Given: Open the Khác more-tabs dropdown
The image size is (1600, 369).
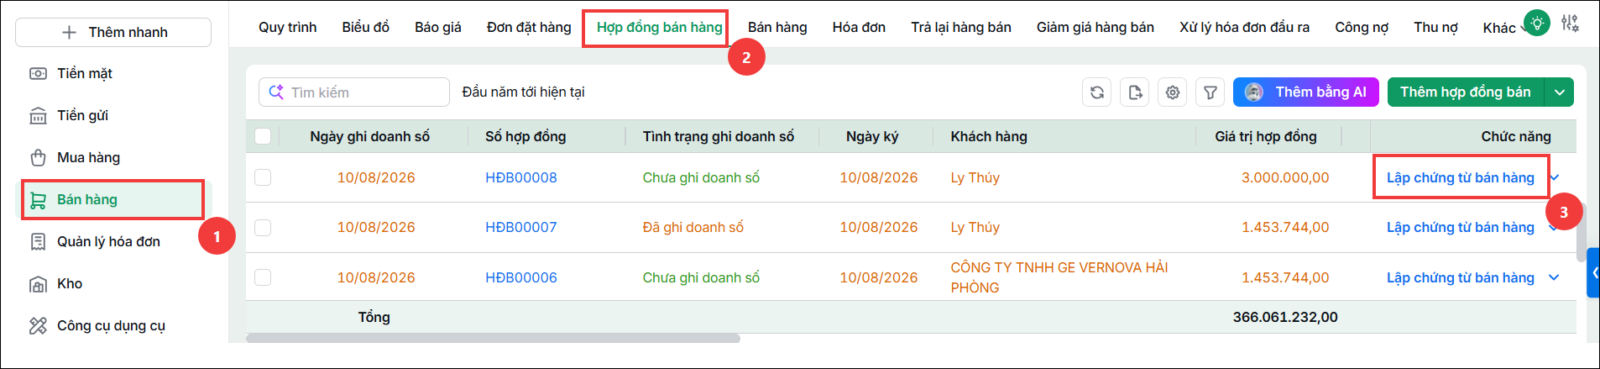Looking at the screenshot, I should (1503, 28).
